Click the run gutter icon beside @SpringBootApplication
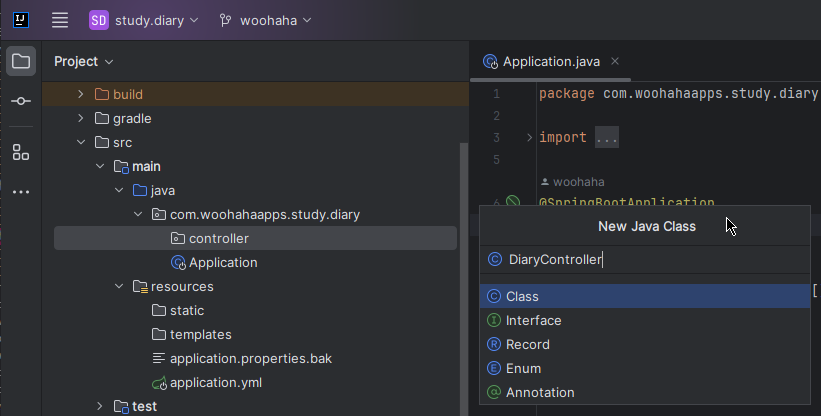821x416 pixels. (x=513, y=203)
